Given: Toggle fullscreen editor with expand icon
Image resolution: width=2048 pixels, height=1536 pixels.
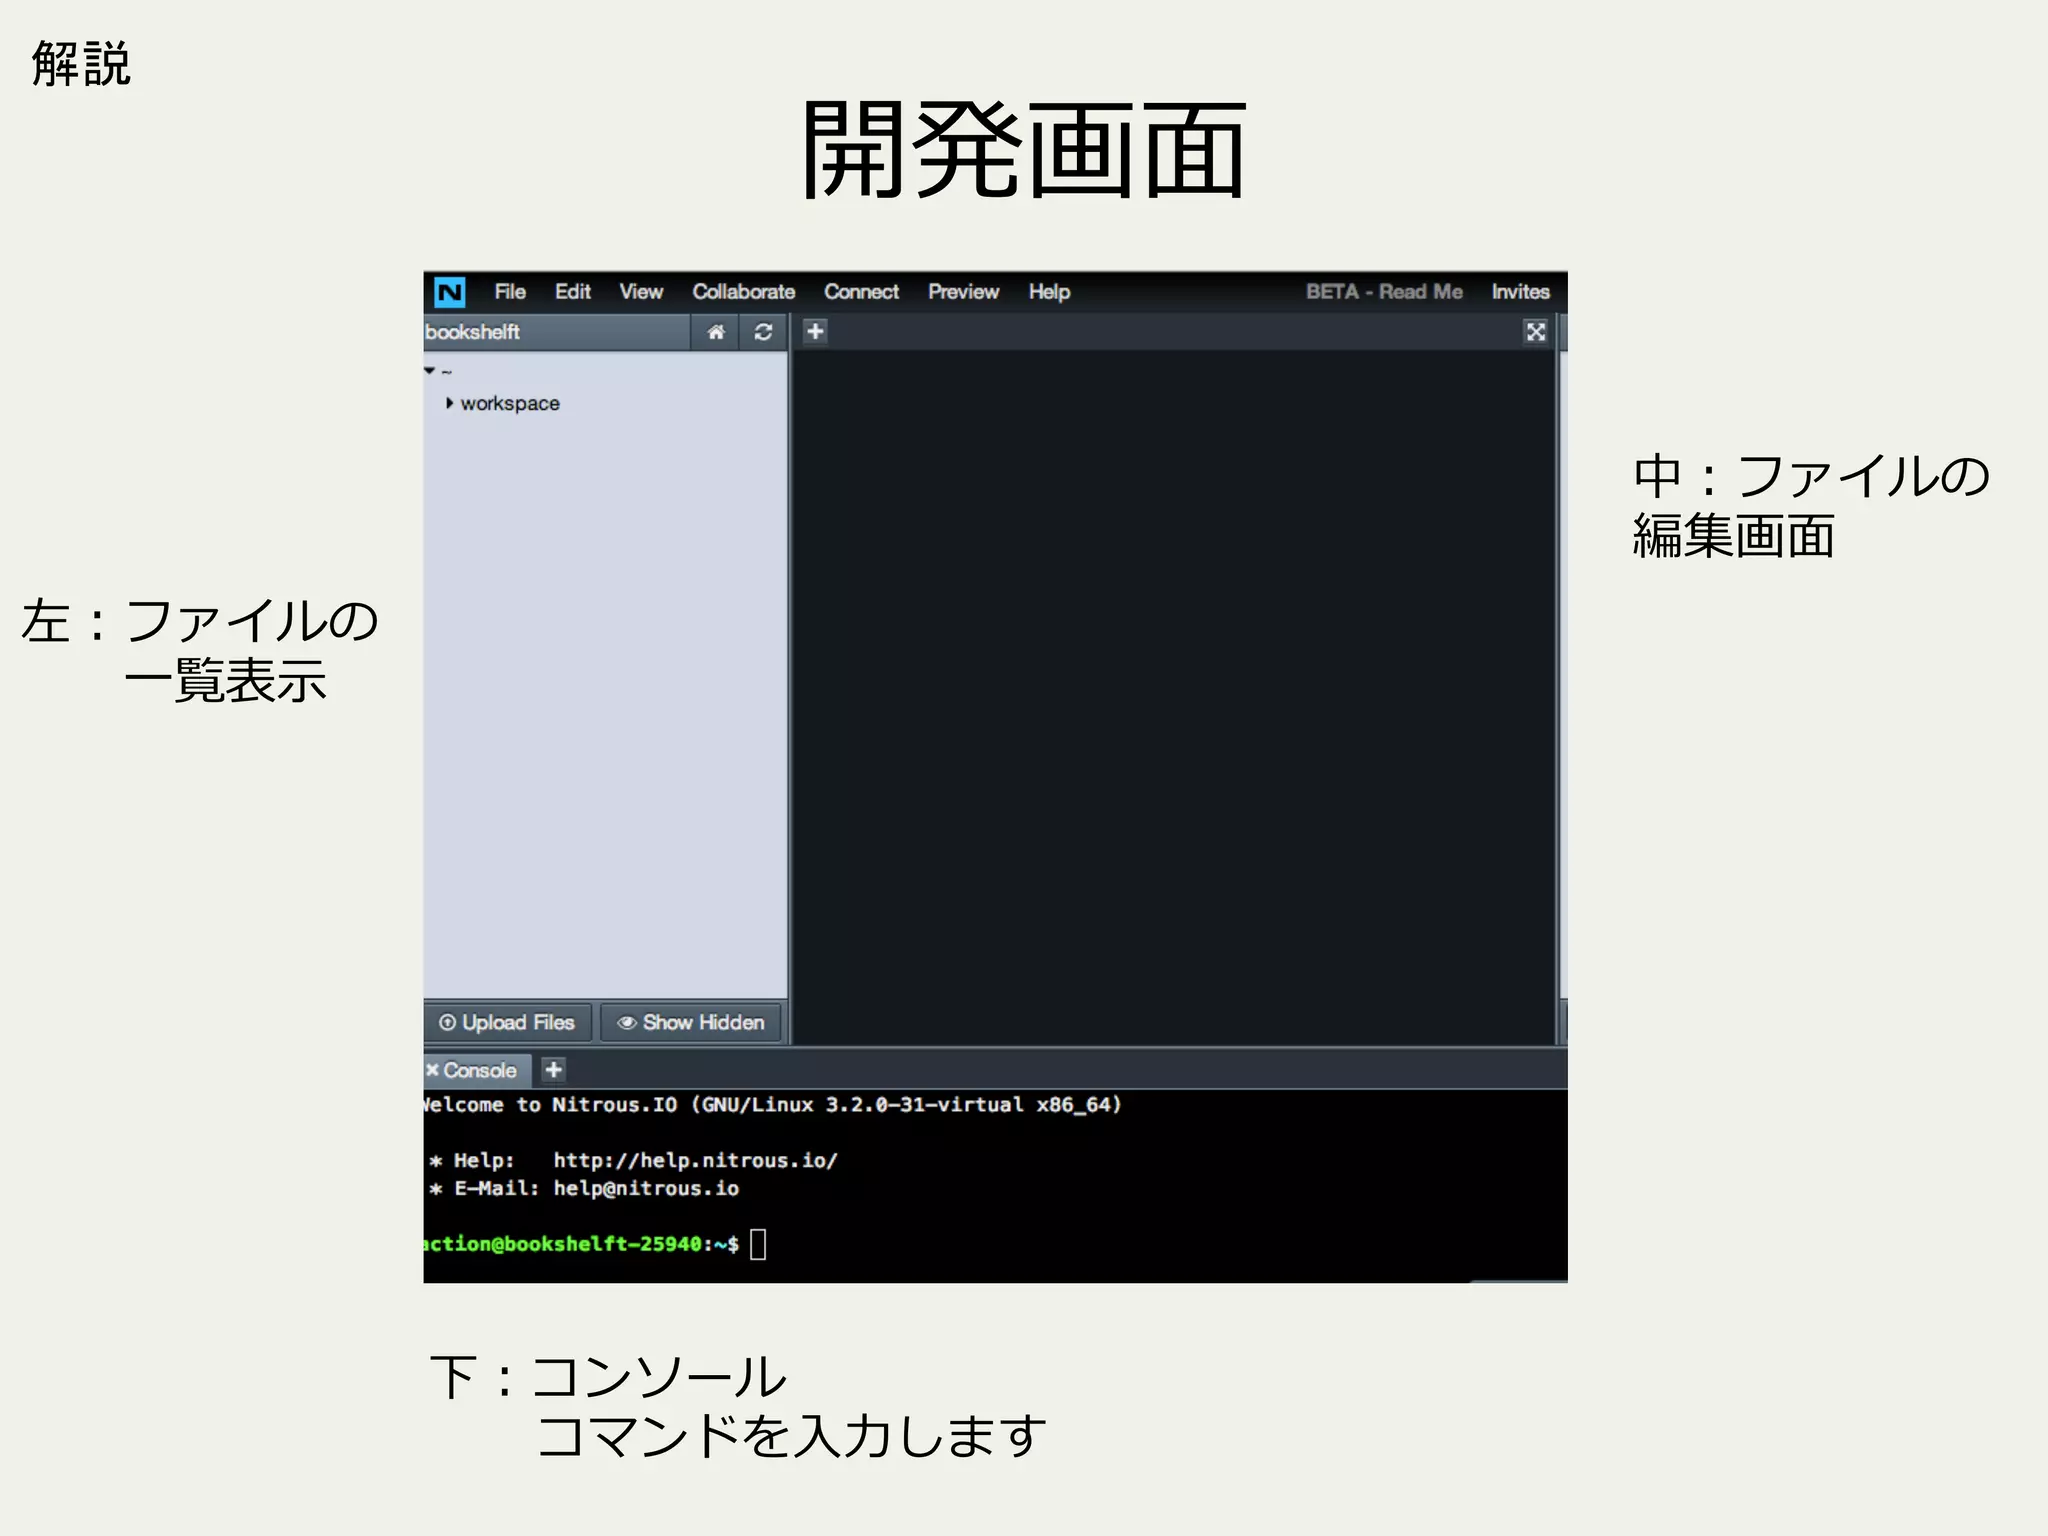Looking at the screenshot, I should [1536, 331].
